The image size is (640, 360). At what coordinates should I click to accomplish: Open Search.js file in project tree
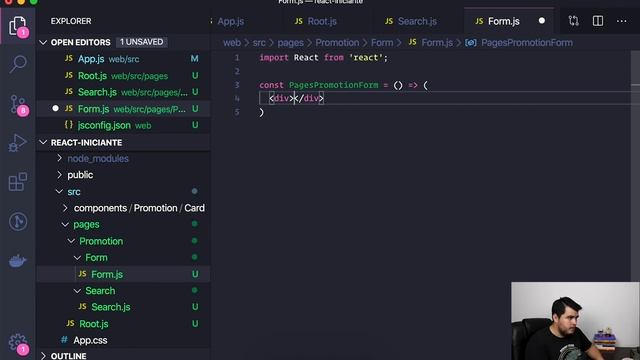coord(123,307)
